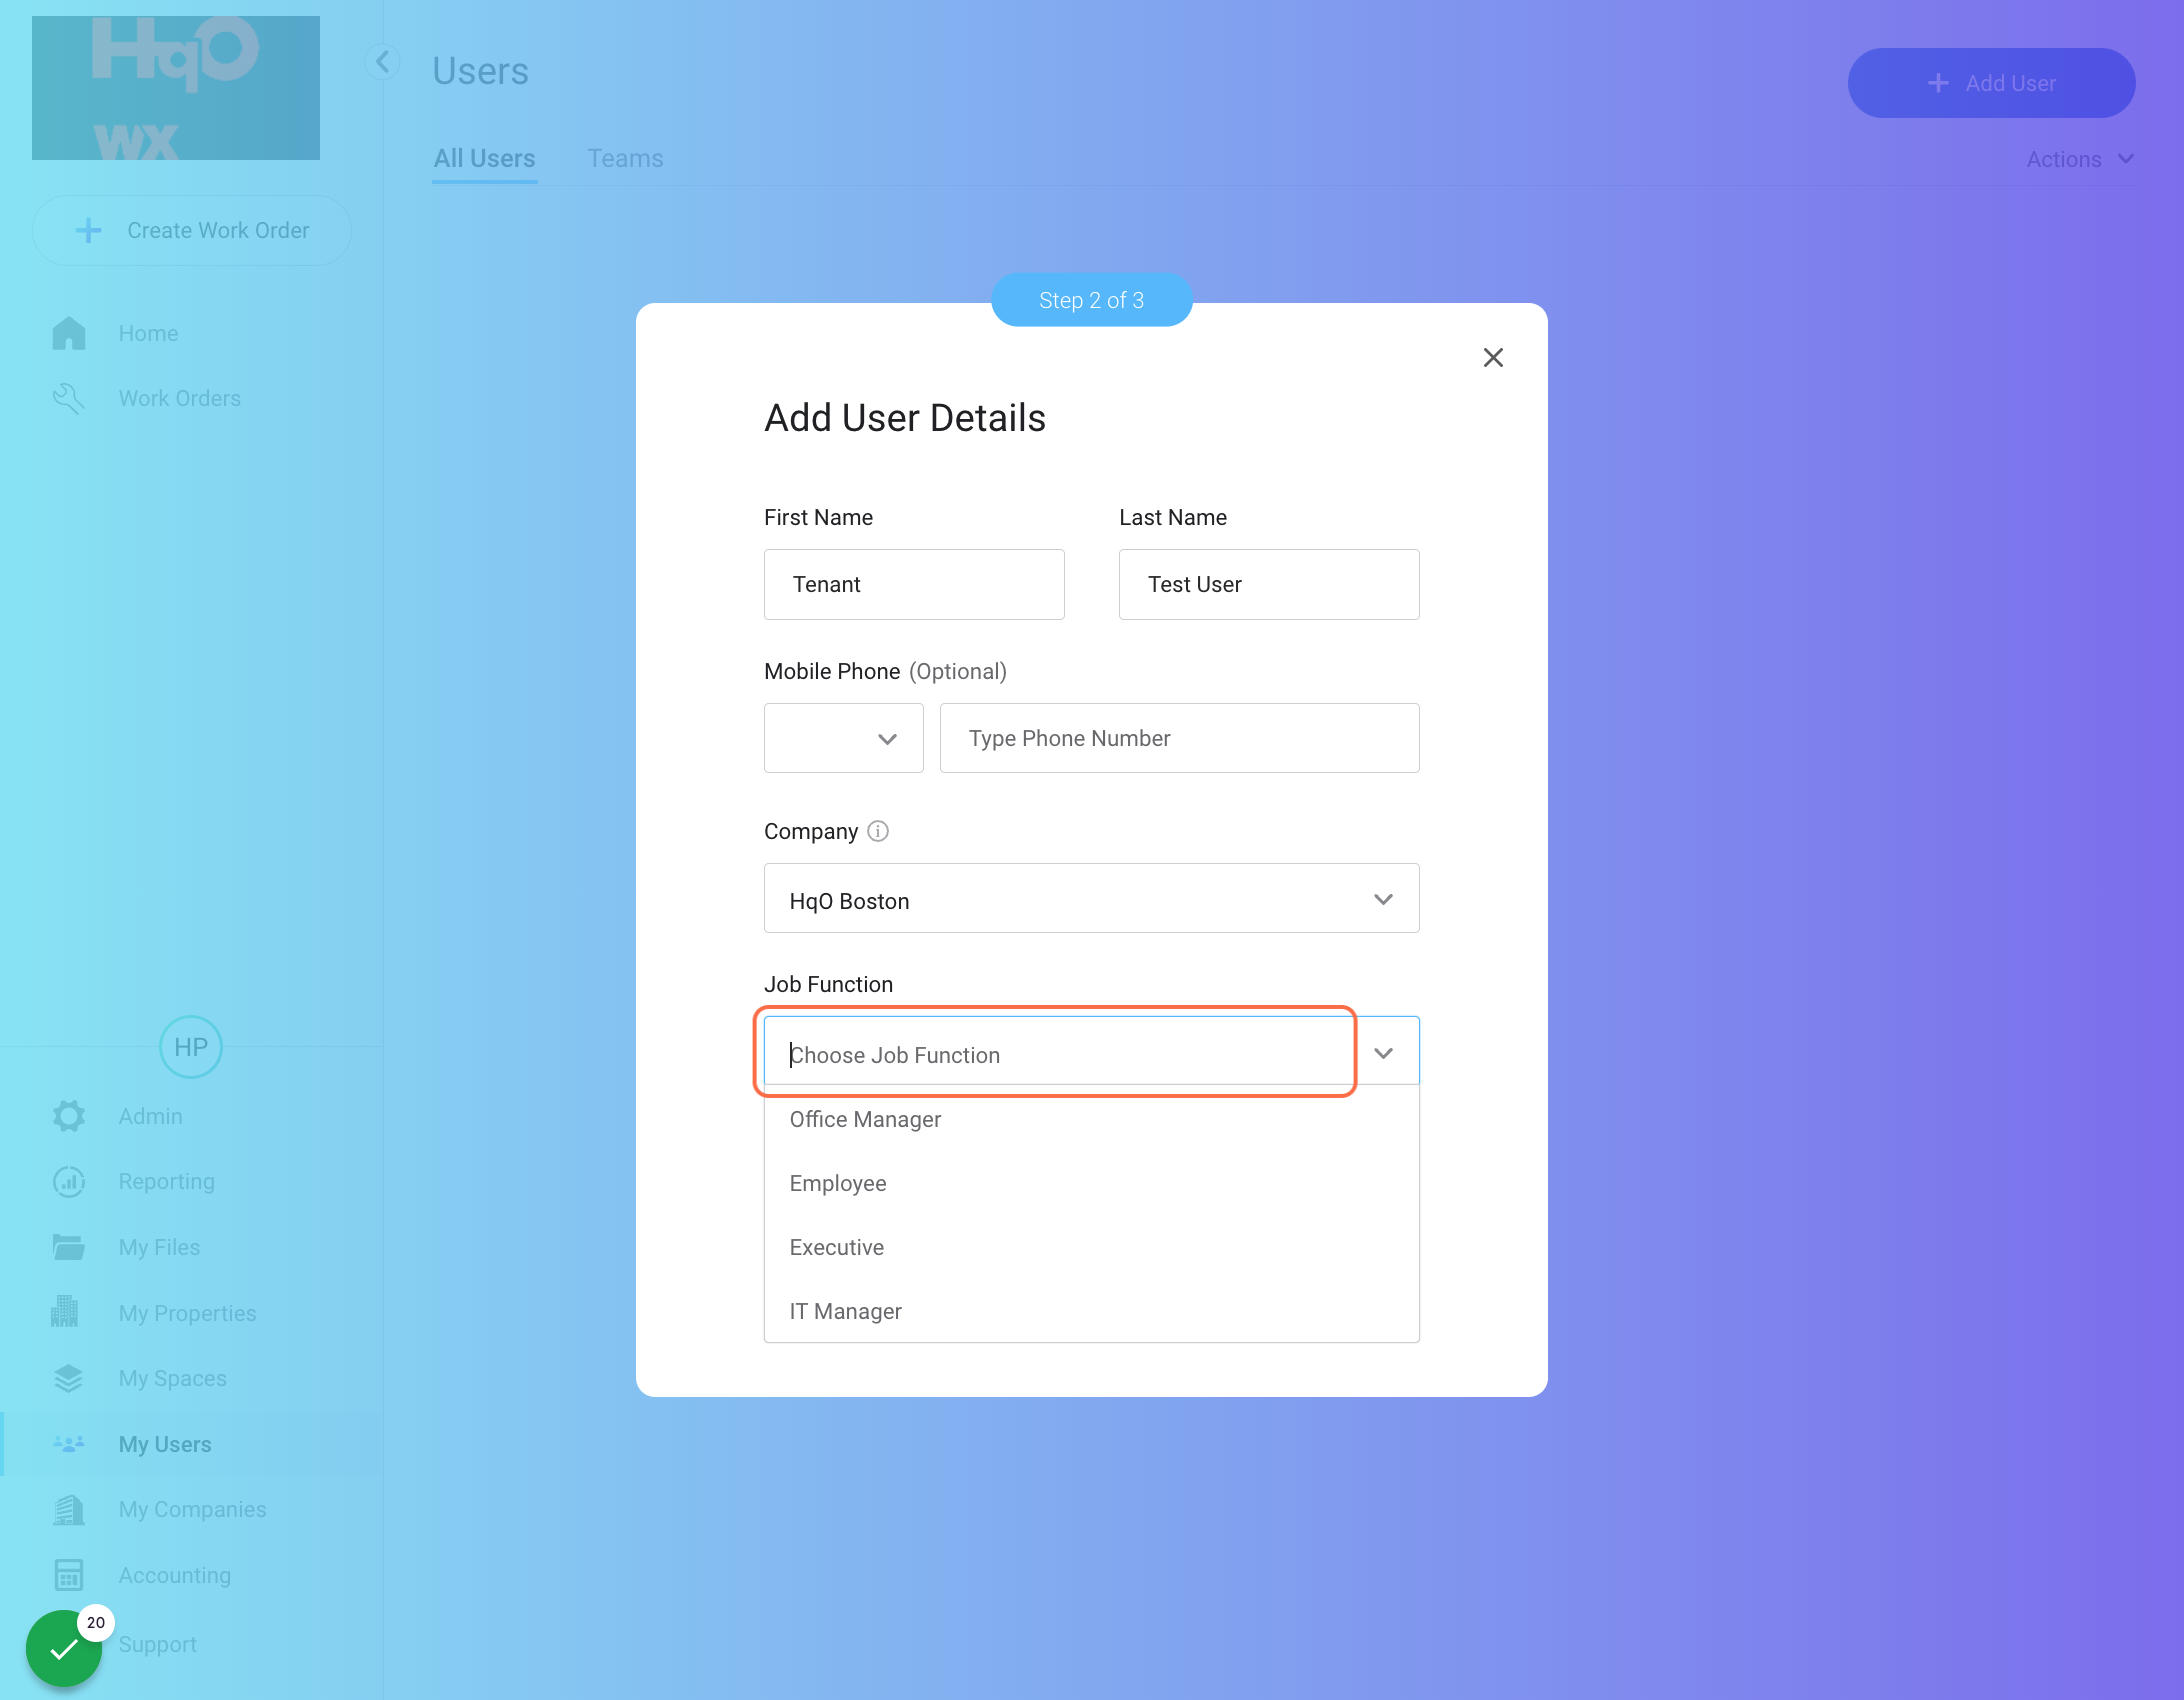
Task: Open the Company dropdown showing HqO Boston
Action: click(1091, 899)
